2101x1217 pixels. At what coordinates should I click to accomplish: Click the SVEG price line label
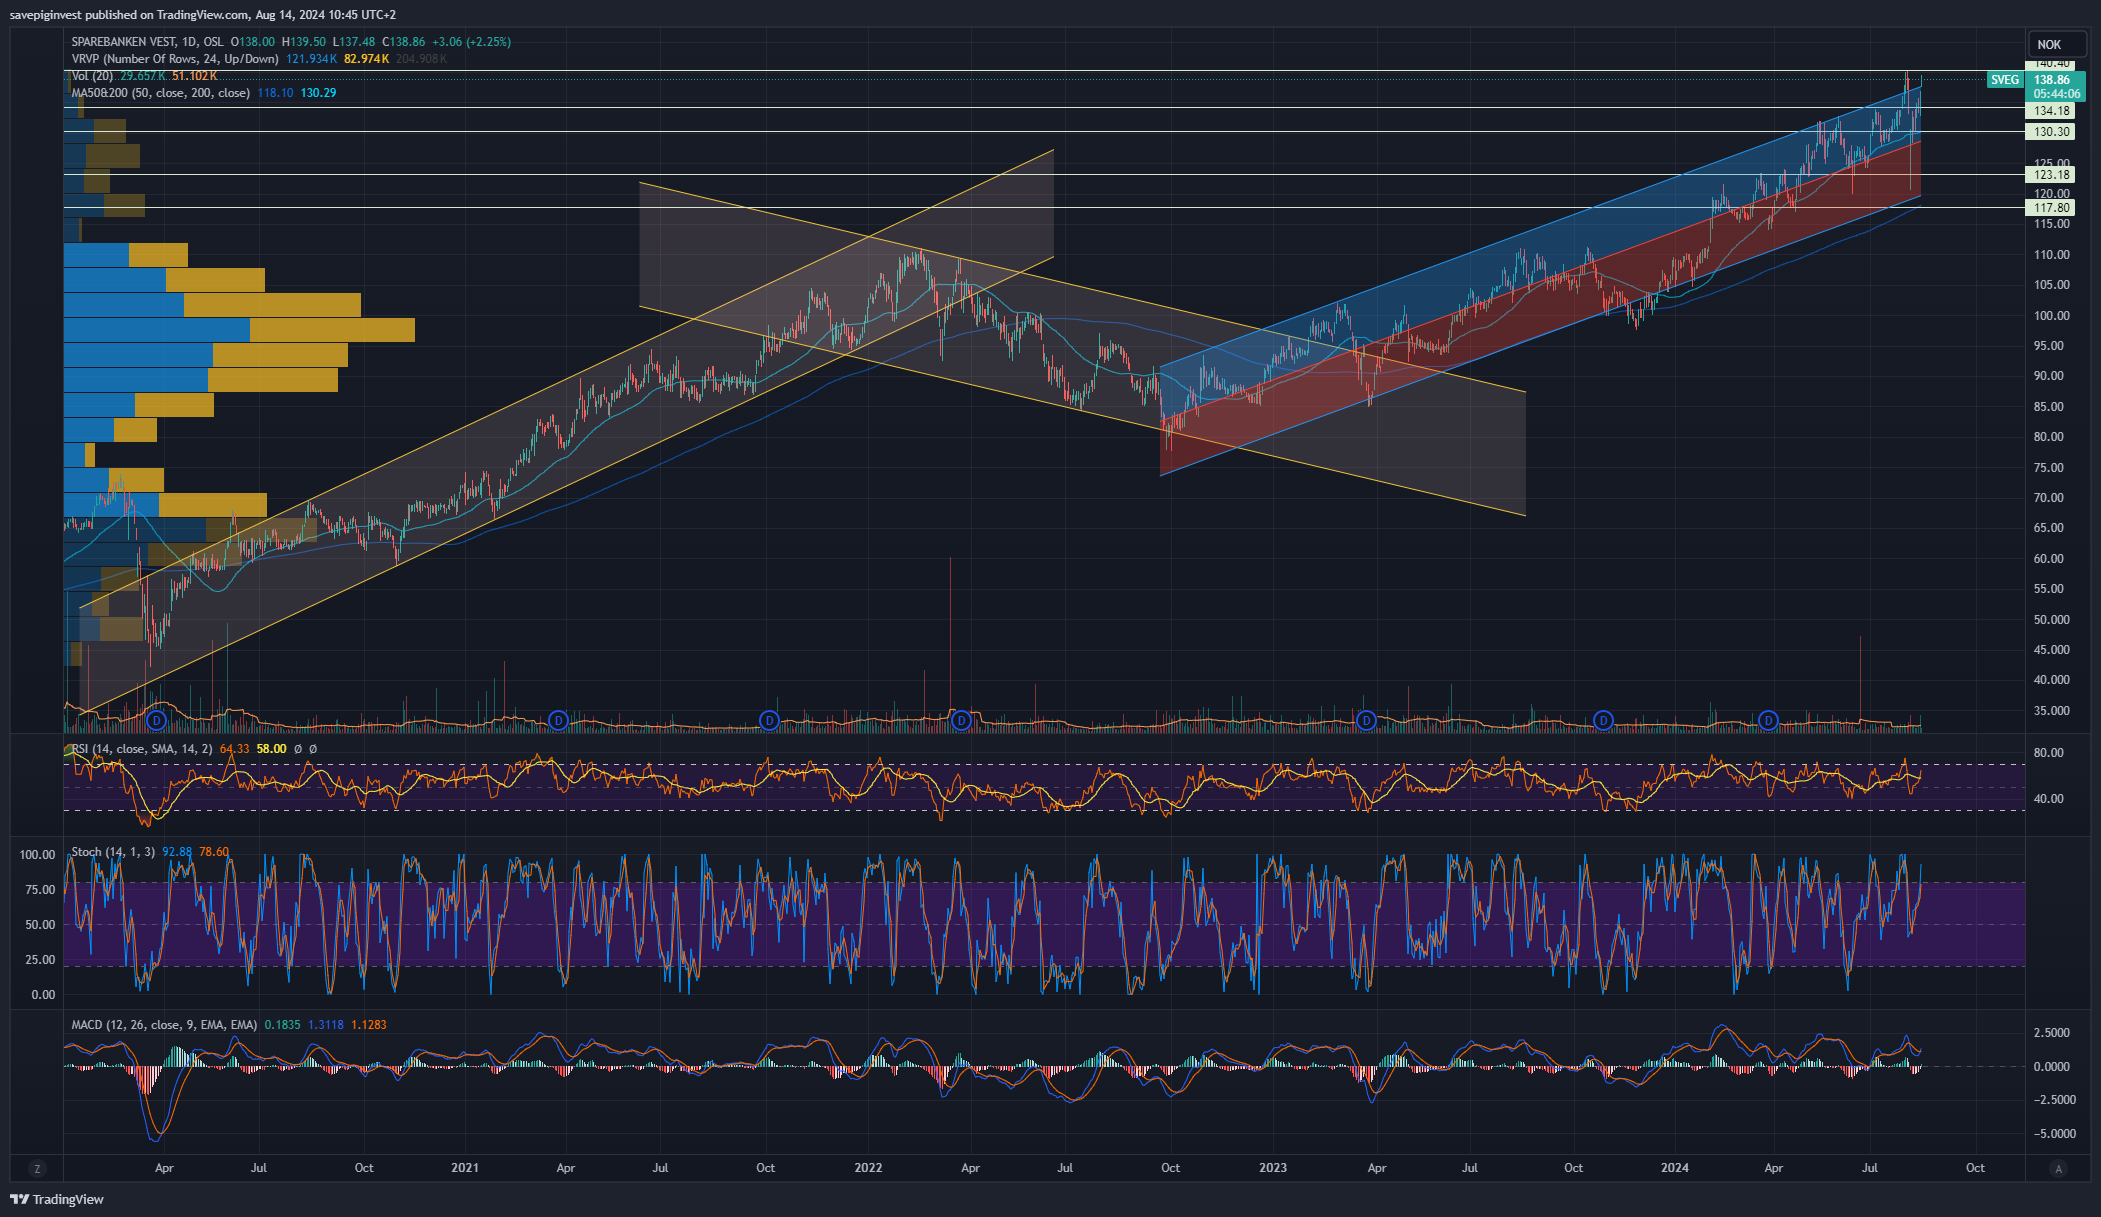2004,80
